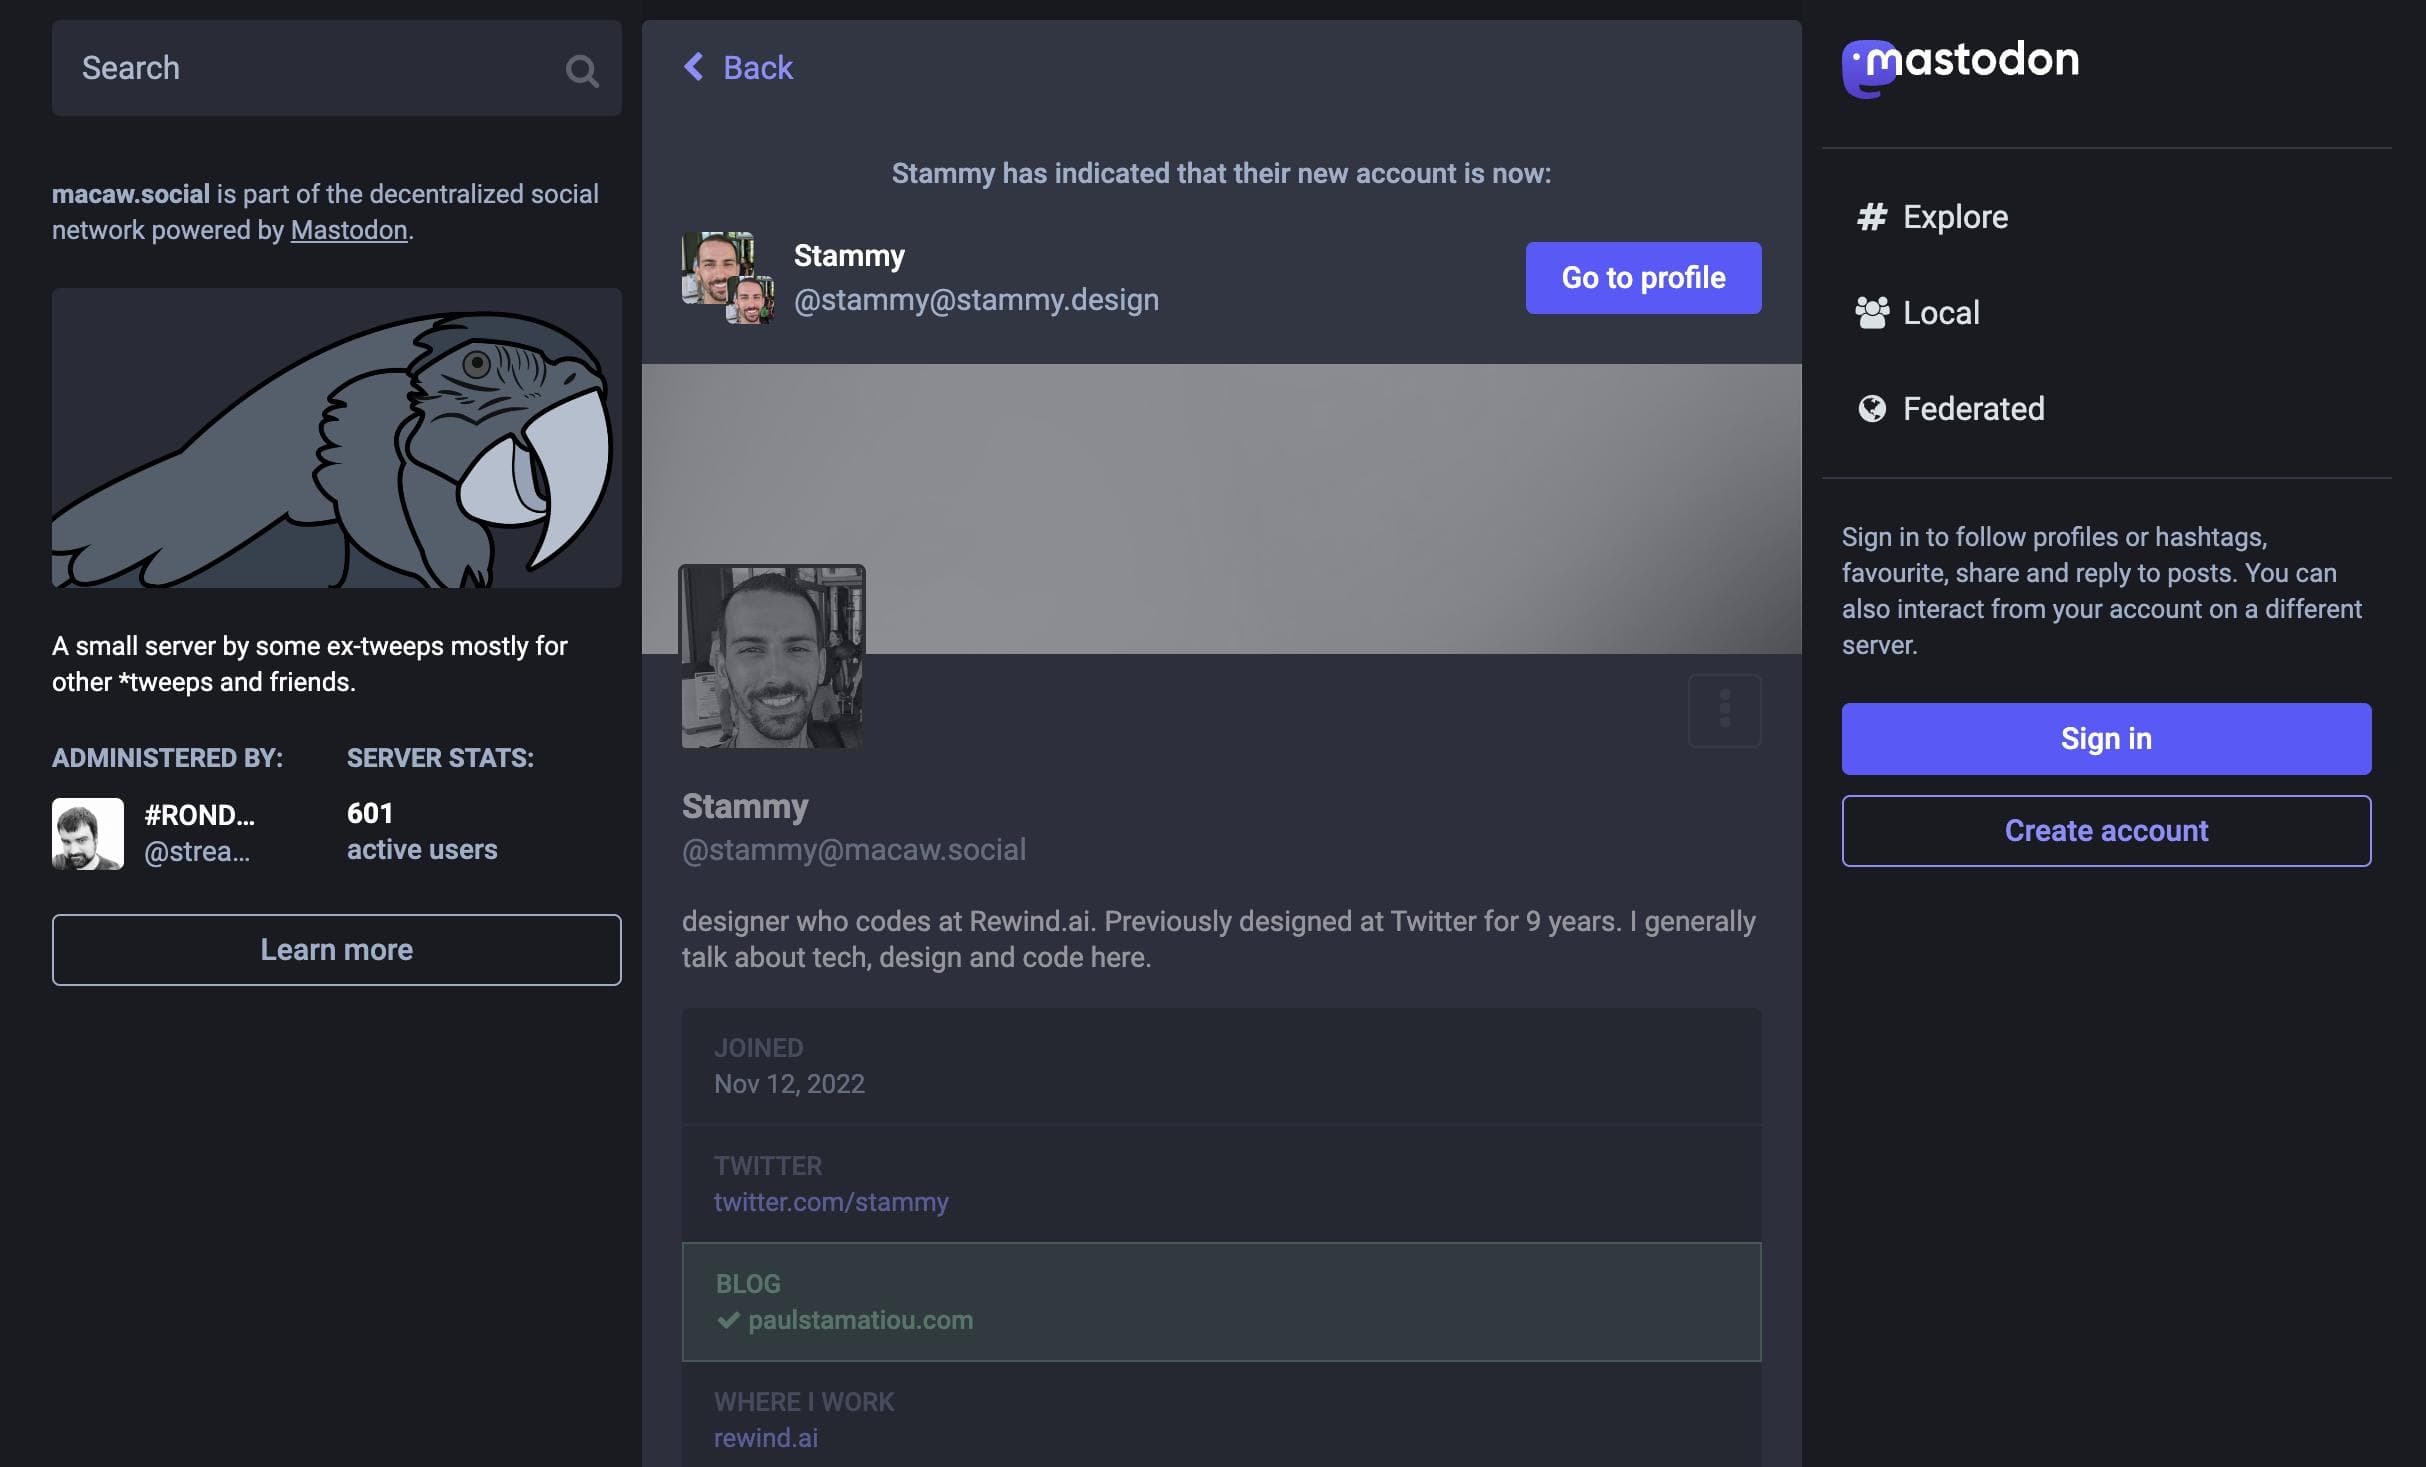Click the Learn more button
Screen dimensions: 2426x1467
click(x=337, y=950)
